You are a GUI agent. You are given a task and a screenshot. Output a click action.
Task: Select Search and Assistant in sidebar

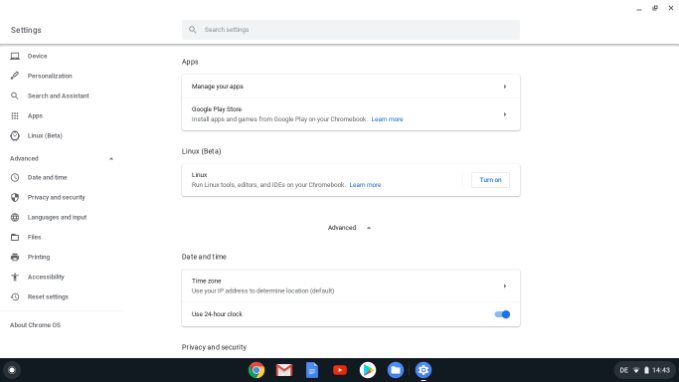(x=58, y=96)
